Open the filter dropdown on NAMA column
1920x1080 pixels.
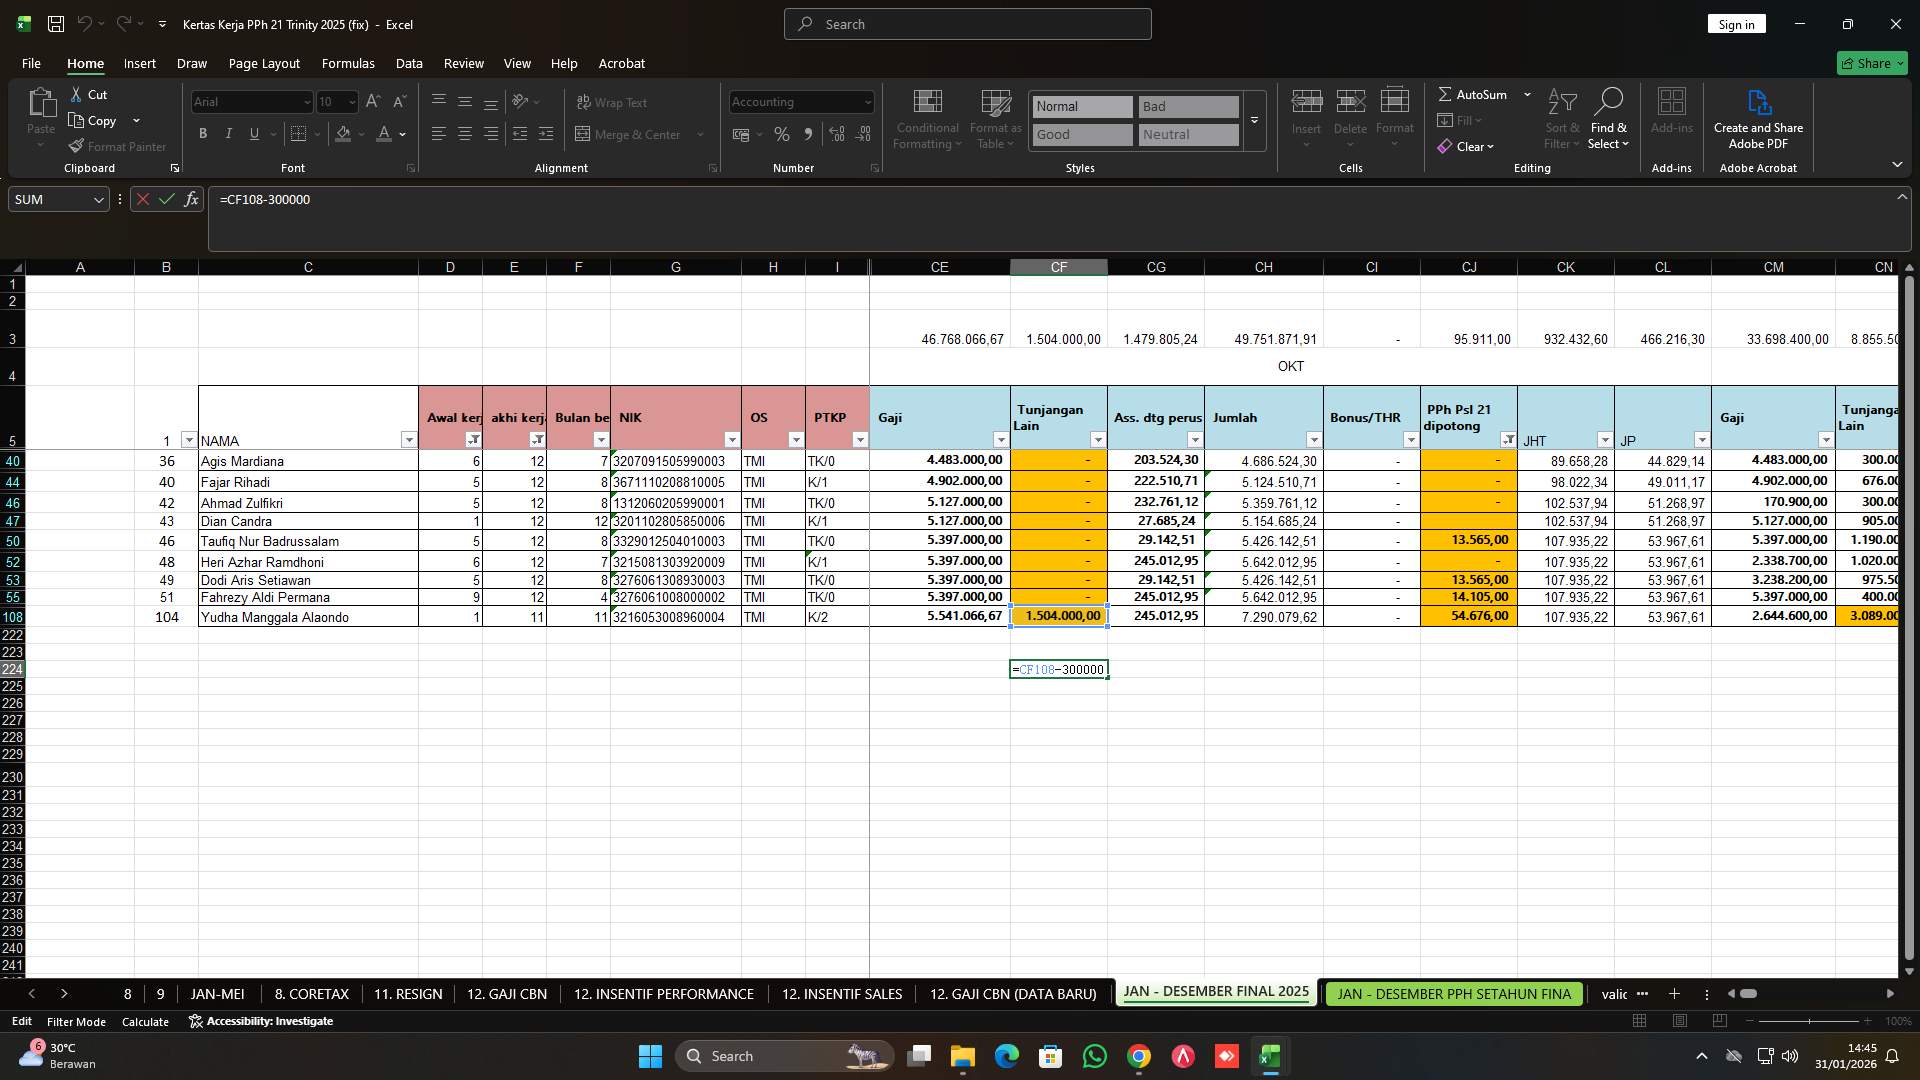click(x=409, y=440)
